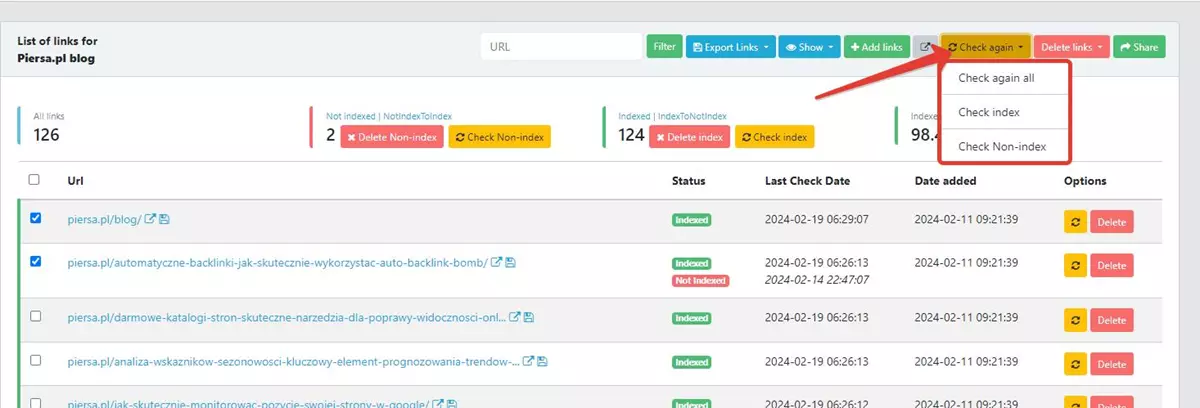Click yellow Check Non-index button beside Delete Non-index
1200x408 pixels.
tap(499, 137)
